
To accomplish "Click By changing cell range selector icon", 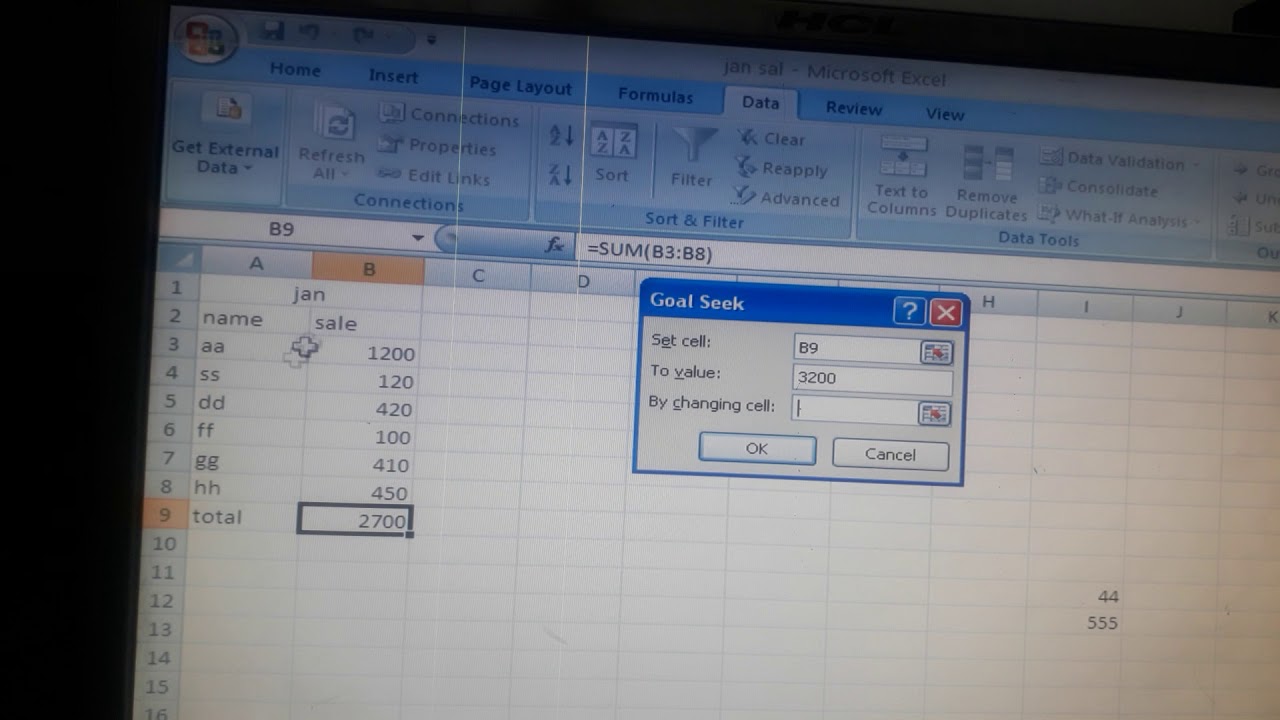I will 934,413.
